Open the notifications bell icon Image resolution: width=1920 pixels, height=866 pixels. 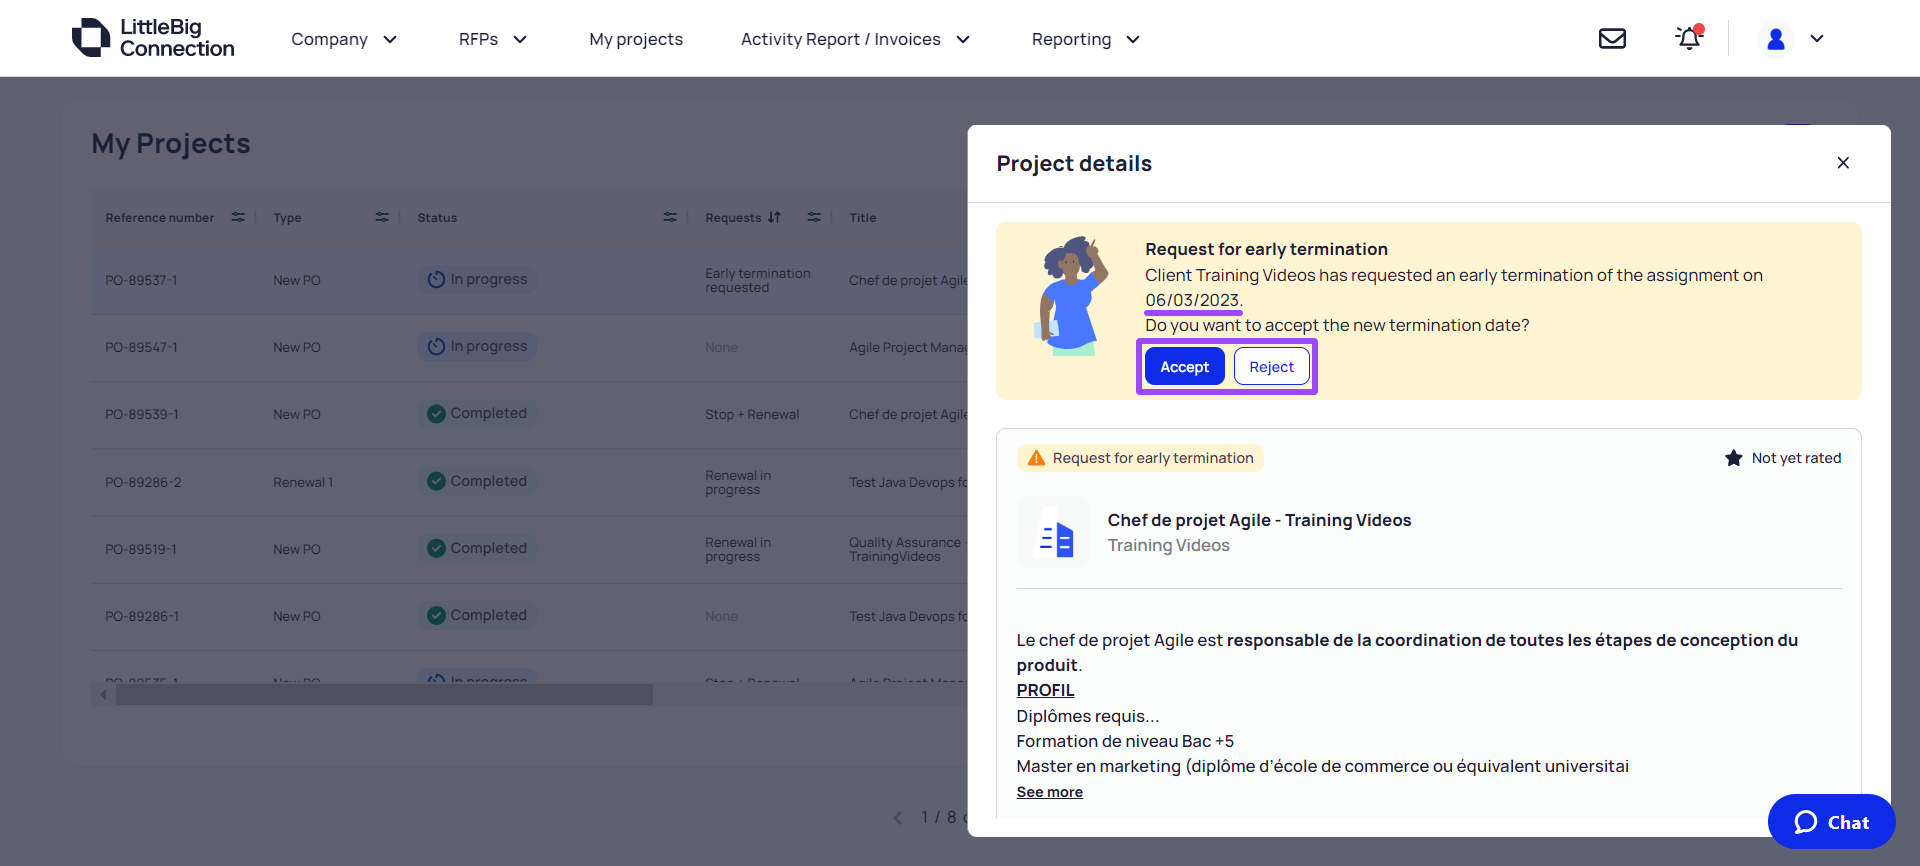(x=1689, y=38)
